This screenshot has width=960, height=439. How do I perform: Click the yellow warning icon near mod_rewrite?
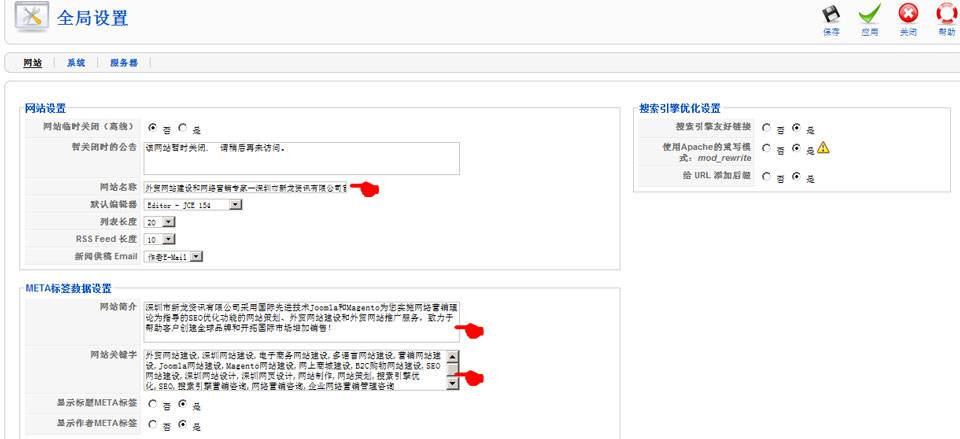(823, 147)
